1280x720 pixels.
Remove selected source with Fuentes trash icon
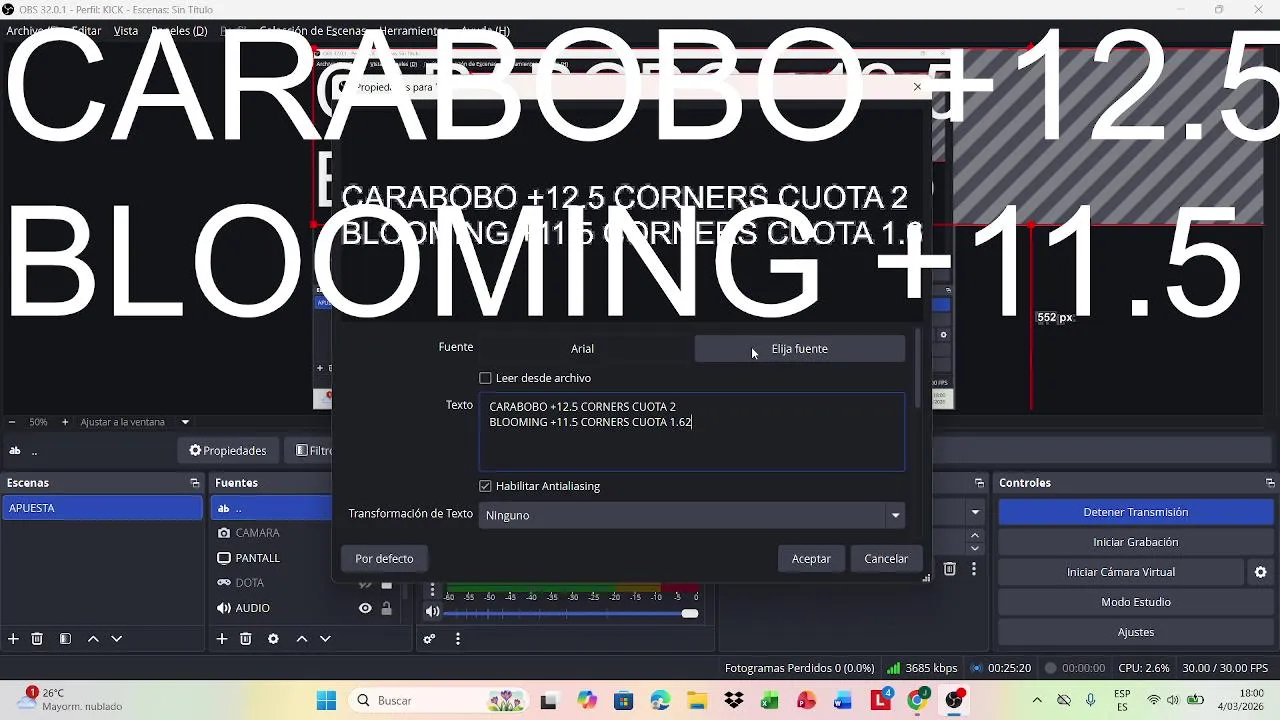click(245, 639)
